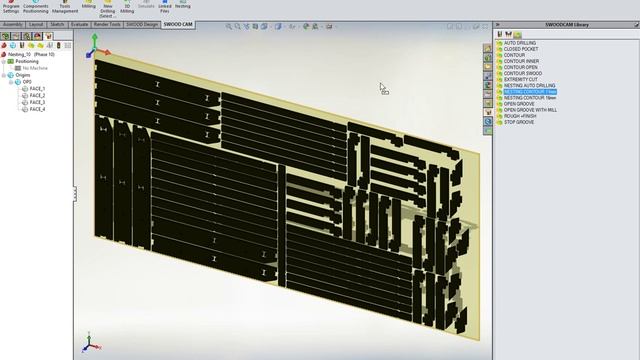Select OPEN GROOVE WITH MILL entry
Image resolution: width=640 pixels, height=360 pixels.
coord(530,110)
